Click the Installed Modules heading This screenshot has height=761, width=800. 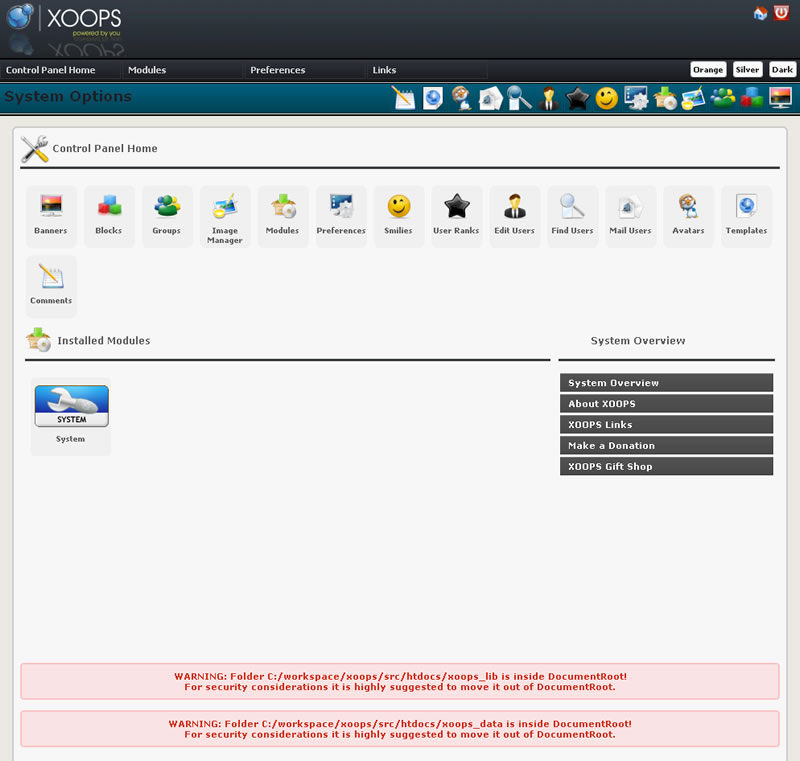pyautogui.click(x=104, y=341)
